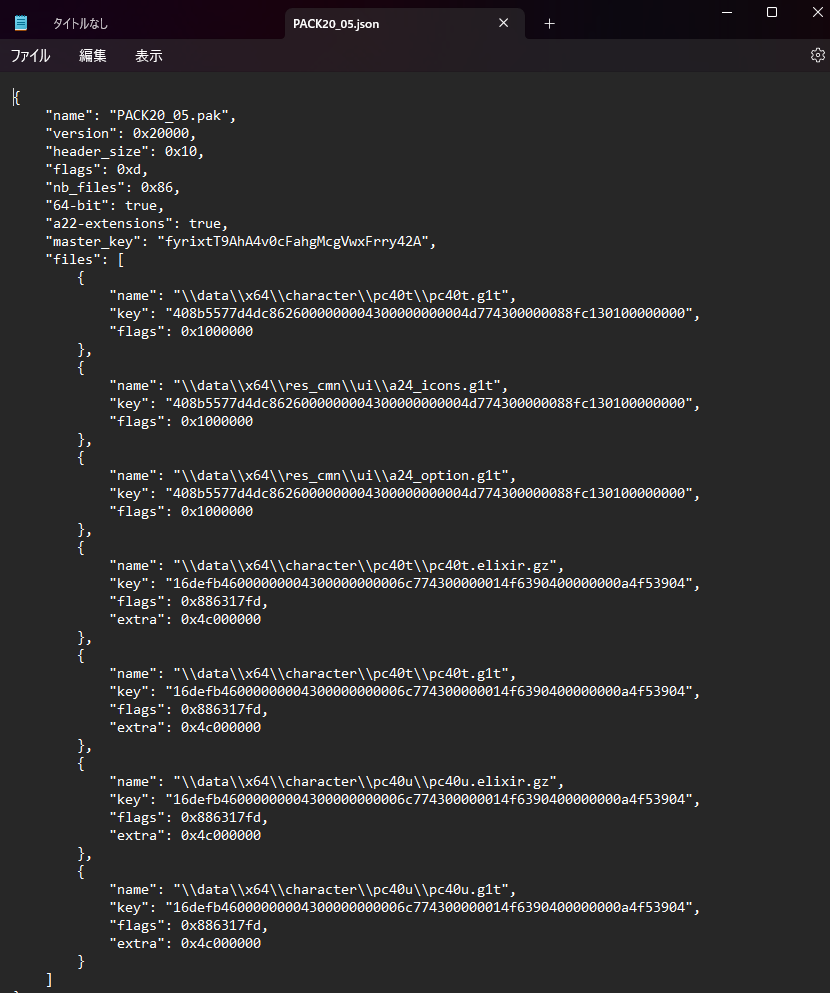Click the pc40u.elixir.gz name line
The width and height of the screenshot is (830, 993).
[336, 781]
